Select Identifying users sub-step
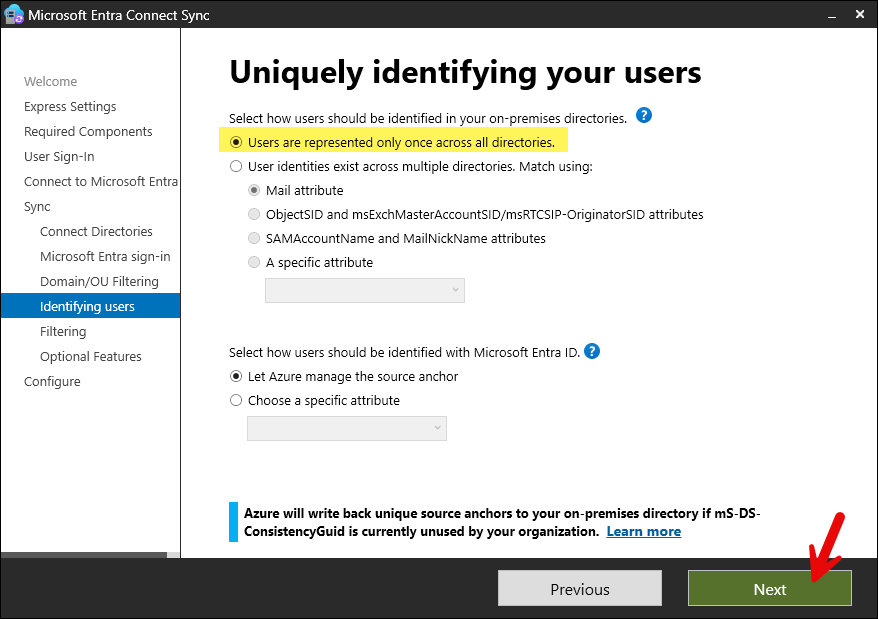The width and height of the screenshot is (878, 619). coord(90,306)
